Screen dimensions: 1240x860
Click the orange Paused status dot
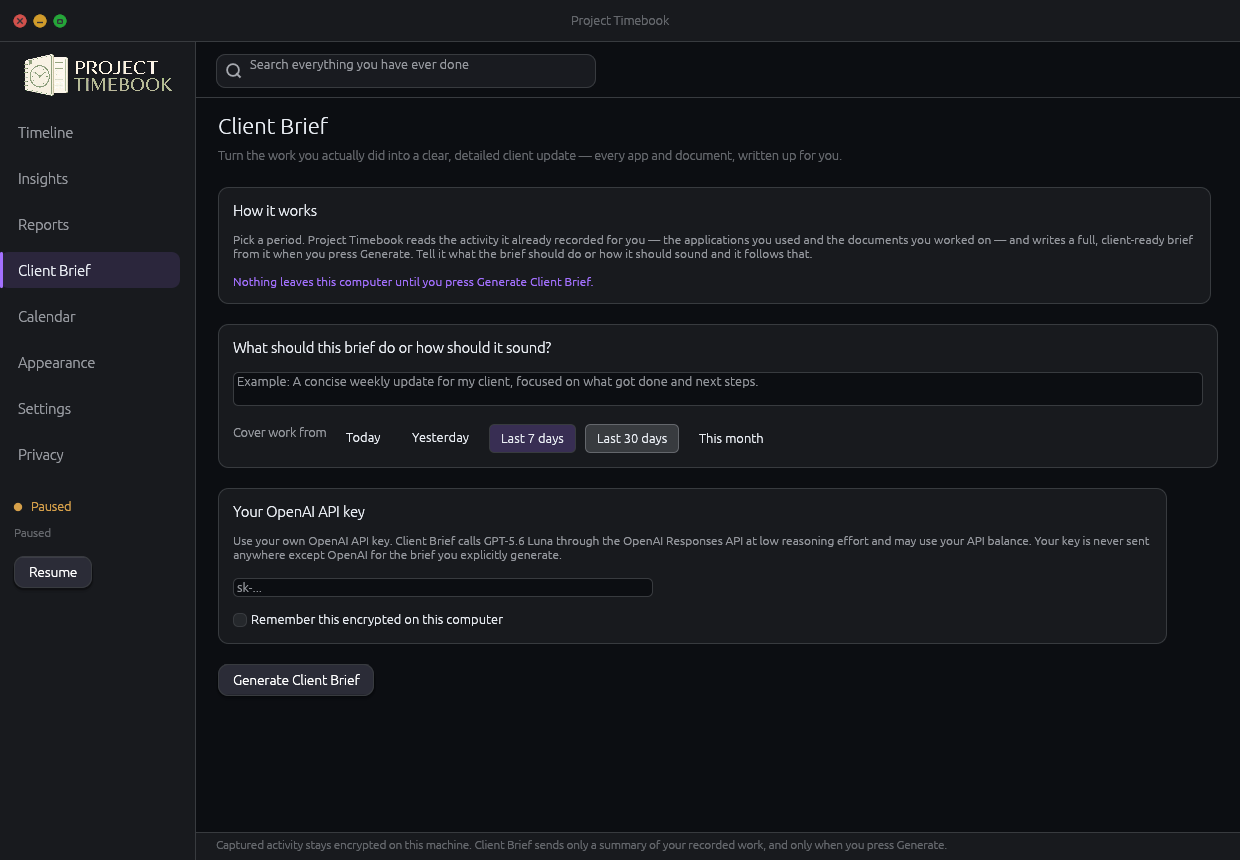point(18,507)
